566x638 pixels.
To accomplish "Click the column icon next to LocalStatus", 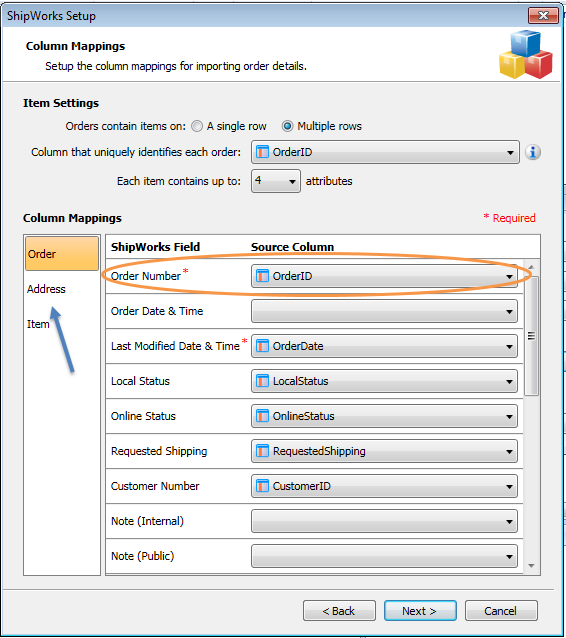I will (x=262, y=381).
